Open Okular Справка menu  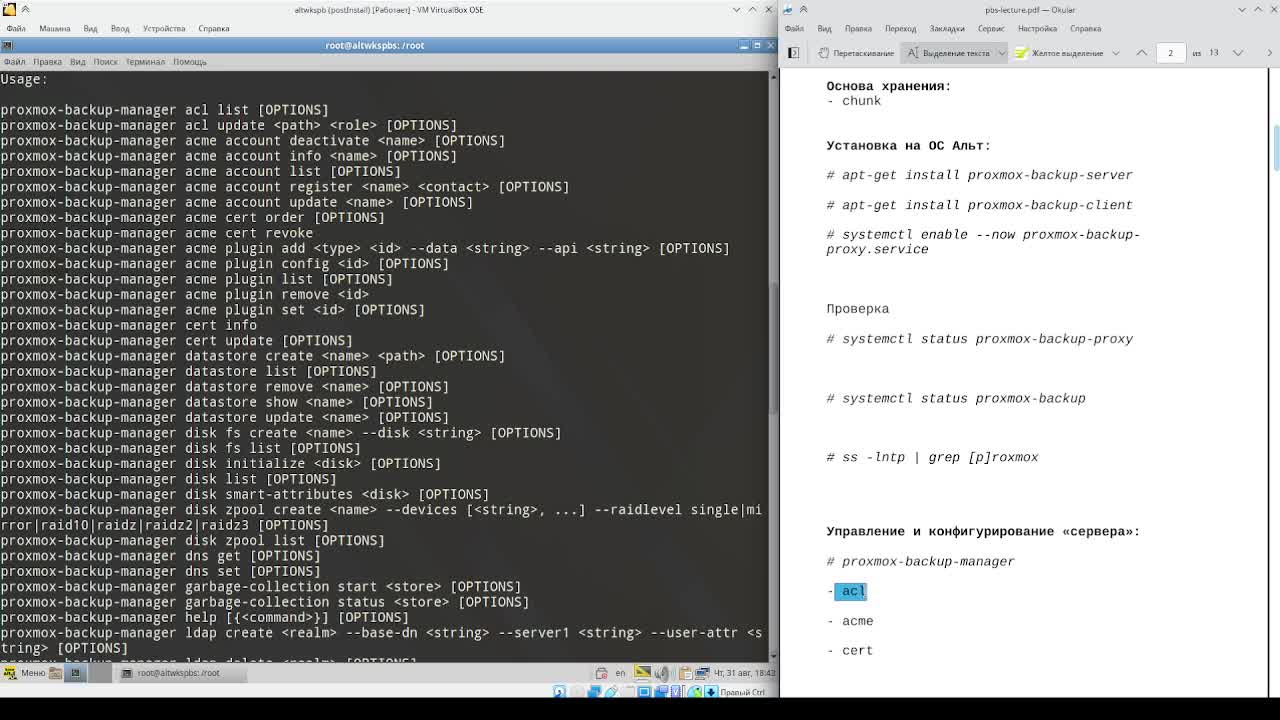click(1085, 28)
